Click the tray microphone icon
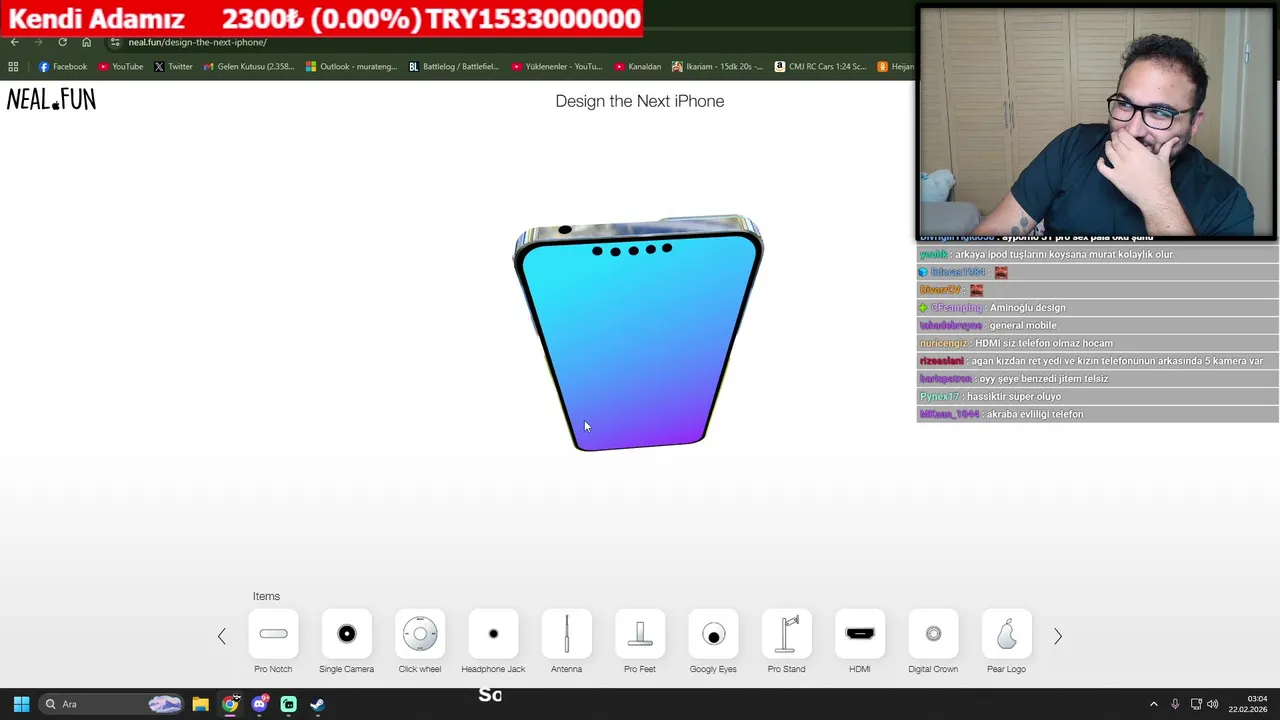The width and height of the screenshot is (1280, 720). tap(1175, 704)
